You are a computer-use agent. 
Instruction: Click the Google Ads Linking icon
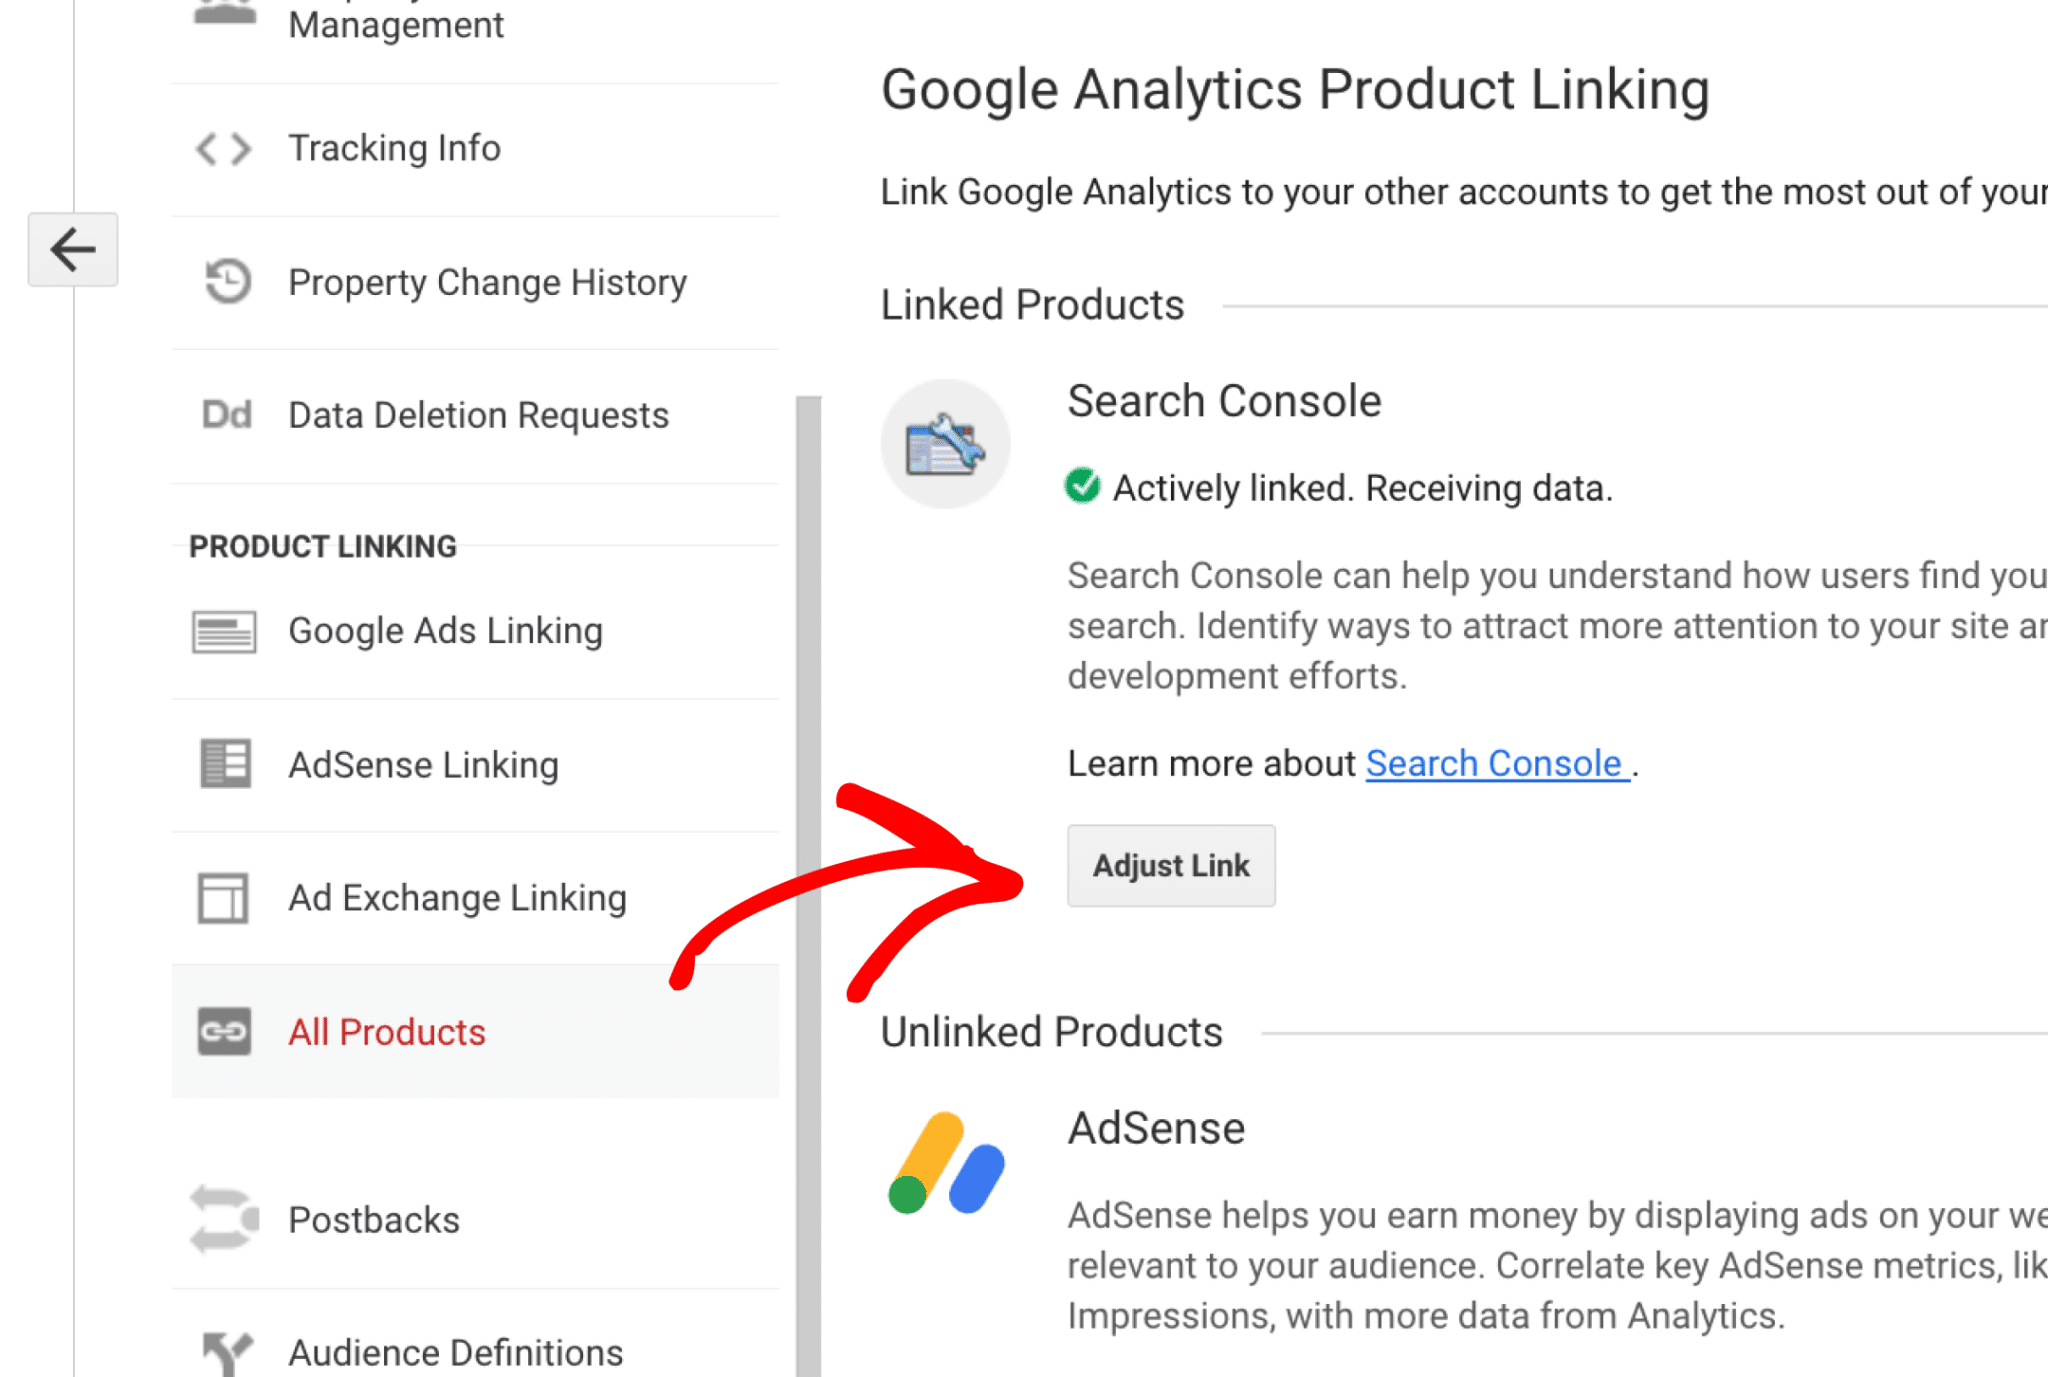pos(224,632)
